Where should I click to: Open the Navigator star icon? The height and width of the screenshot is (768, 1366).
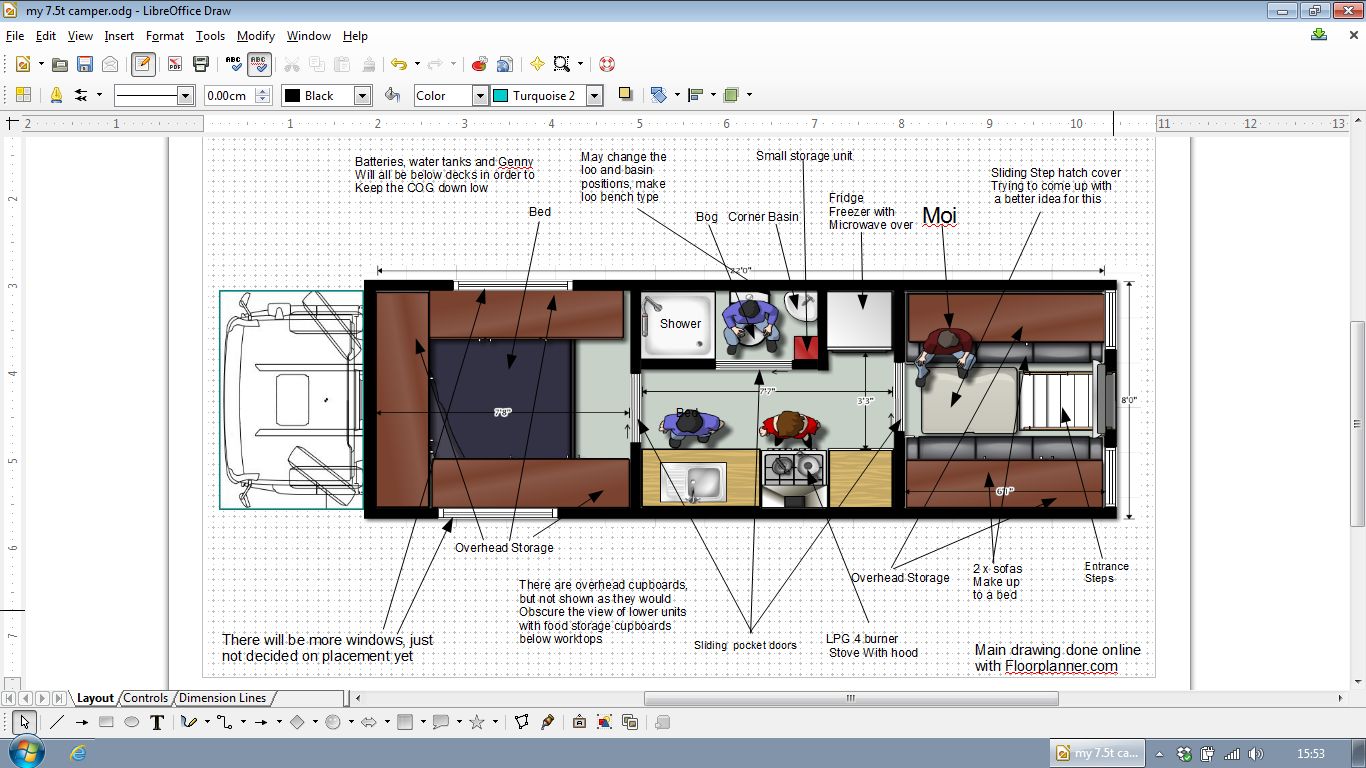click(x=537, y=64)
